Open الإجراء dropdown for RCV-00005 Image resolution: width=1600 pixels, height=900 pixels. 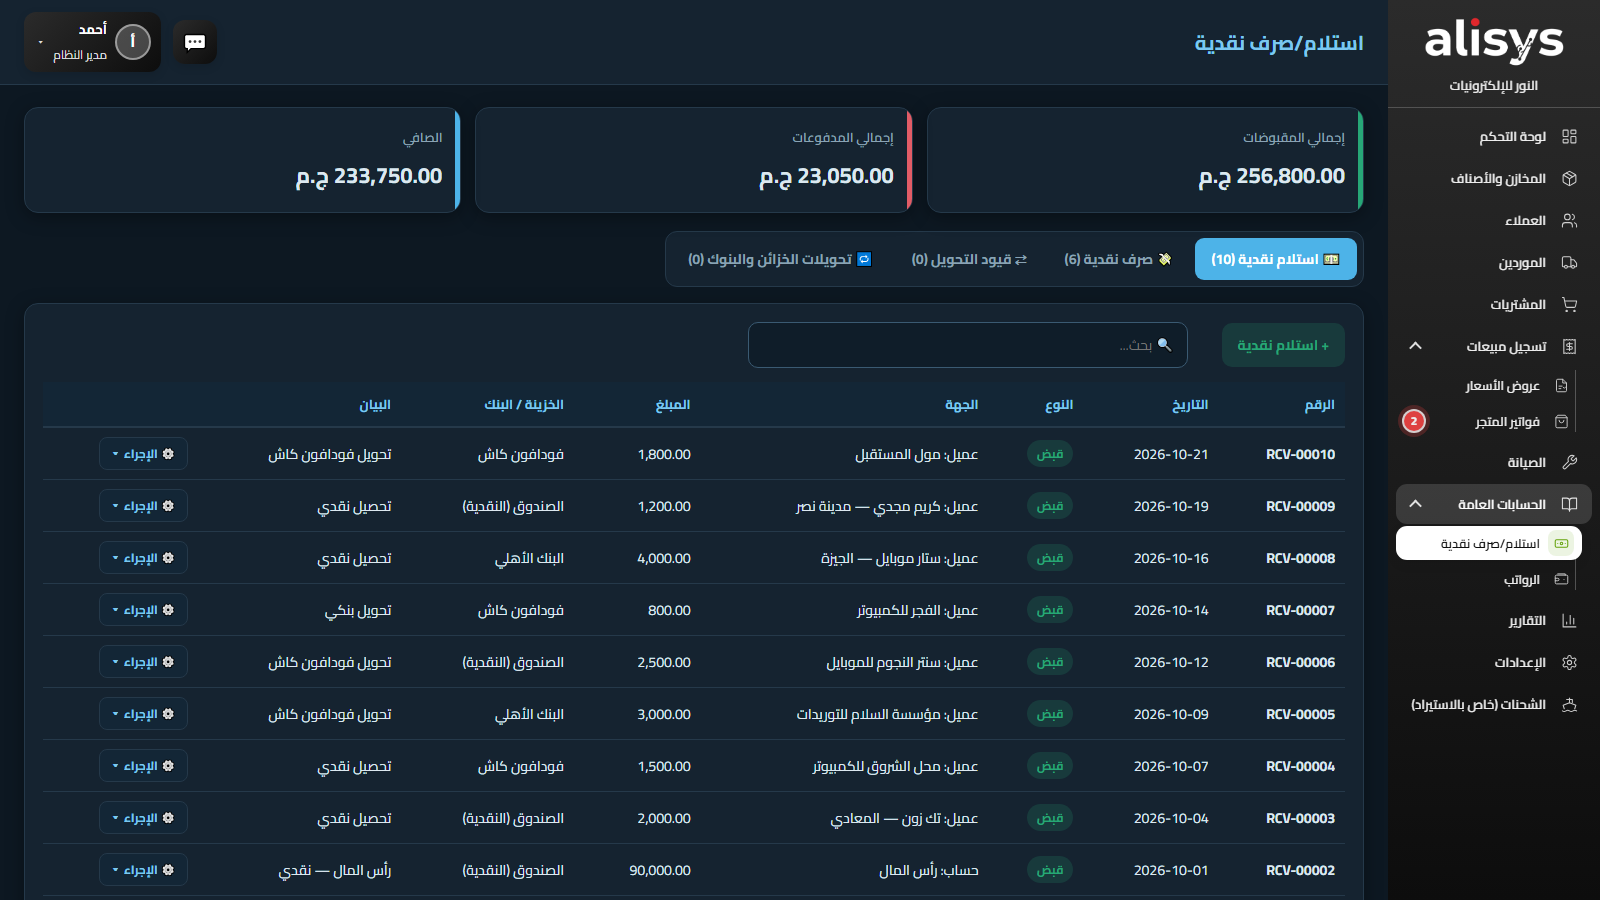143,714
